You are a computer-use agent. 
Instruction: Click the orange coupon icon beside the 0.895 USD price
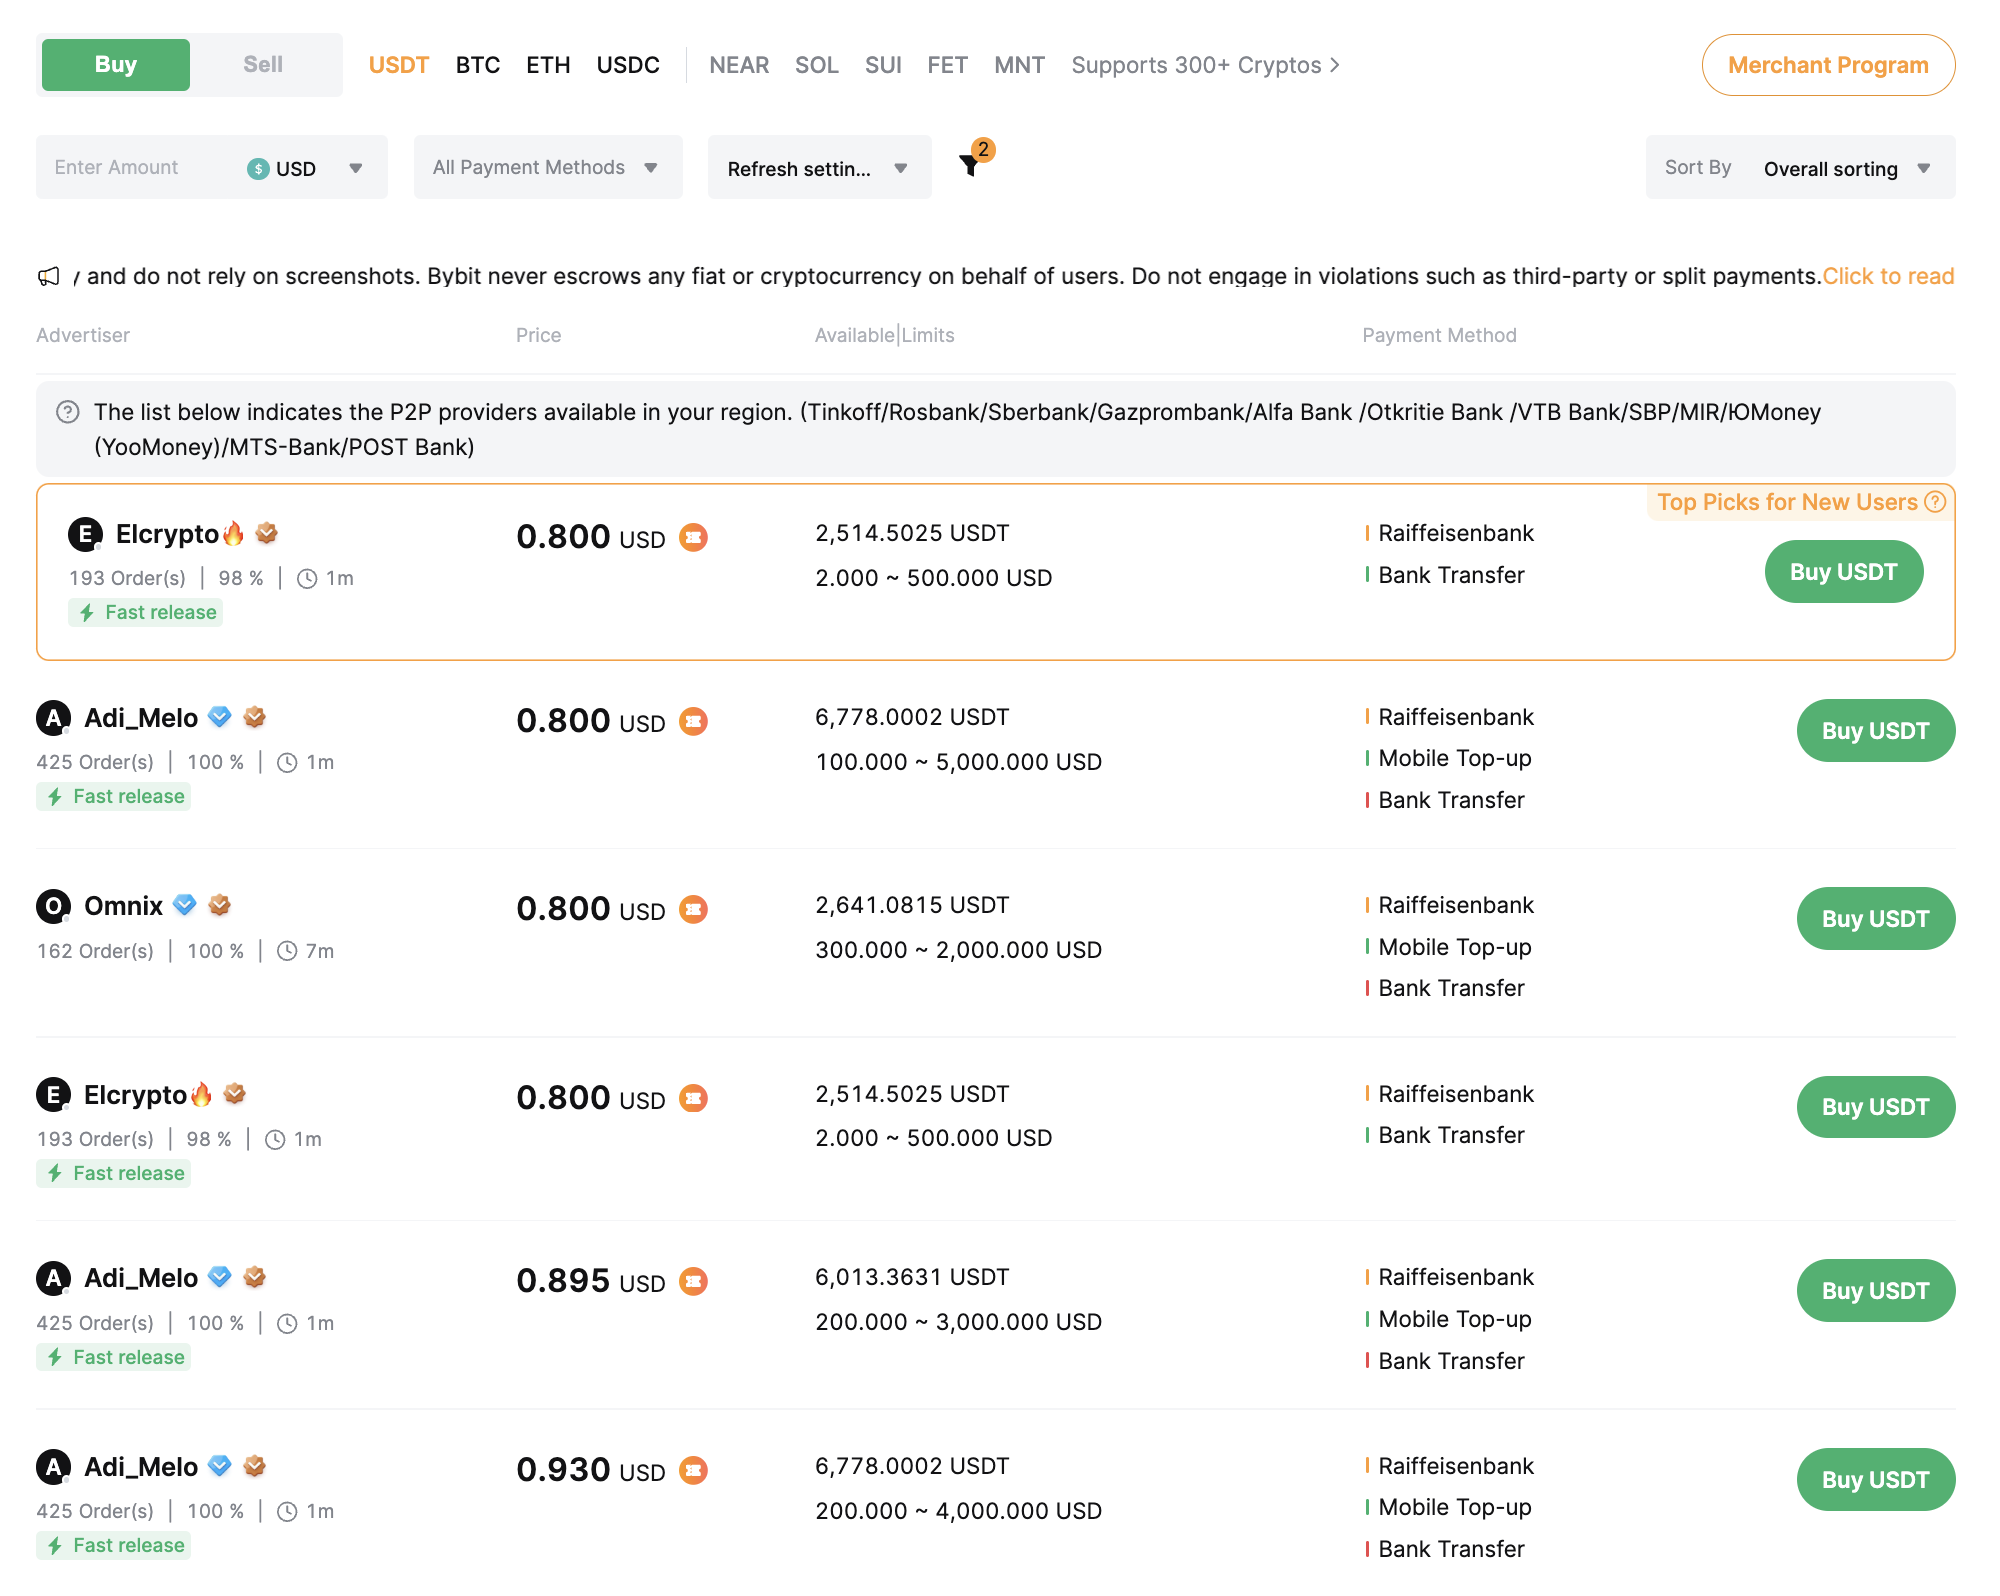pyautogui.click(x=693, y=1282)
